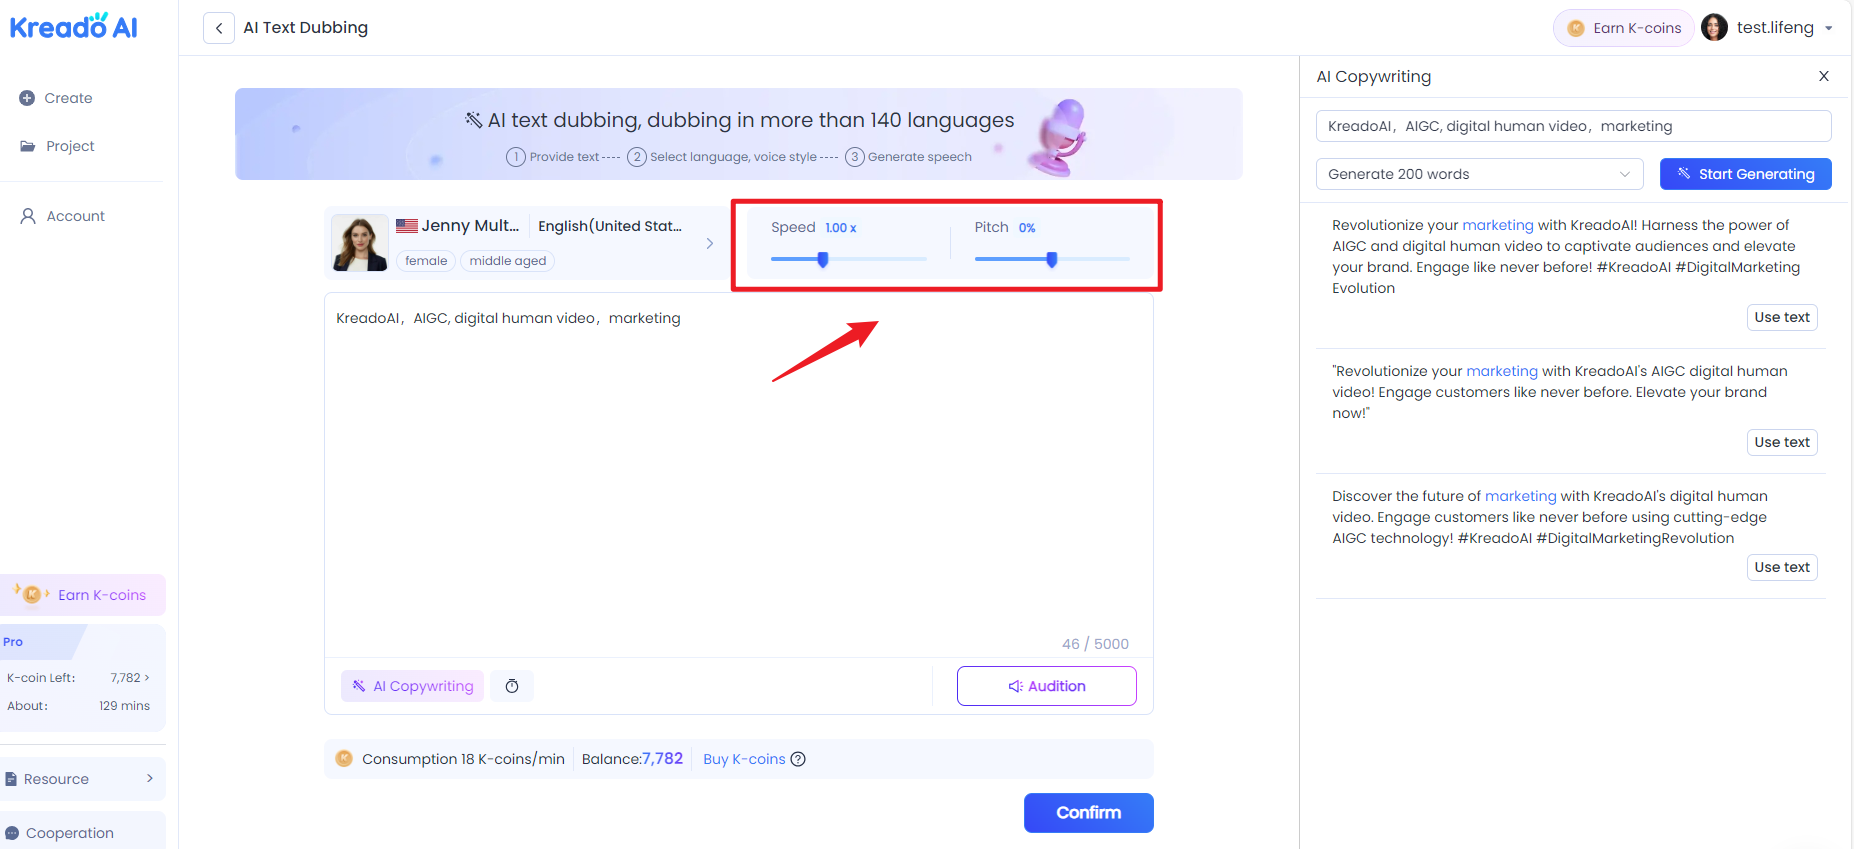Open the Generate 200 words dropdown
The height and width of the screenshot is (849, 1854).
click(x=1478, y=174)
